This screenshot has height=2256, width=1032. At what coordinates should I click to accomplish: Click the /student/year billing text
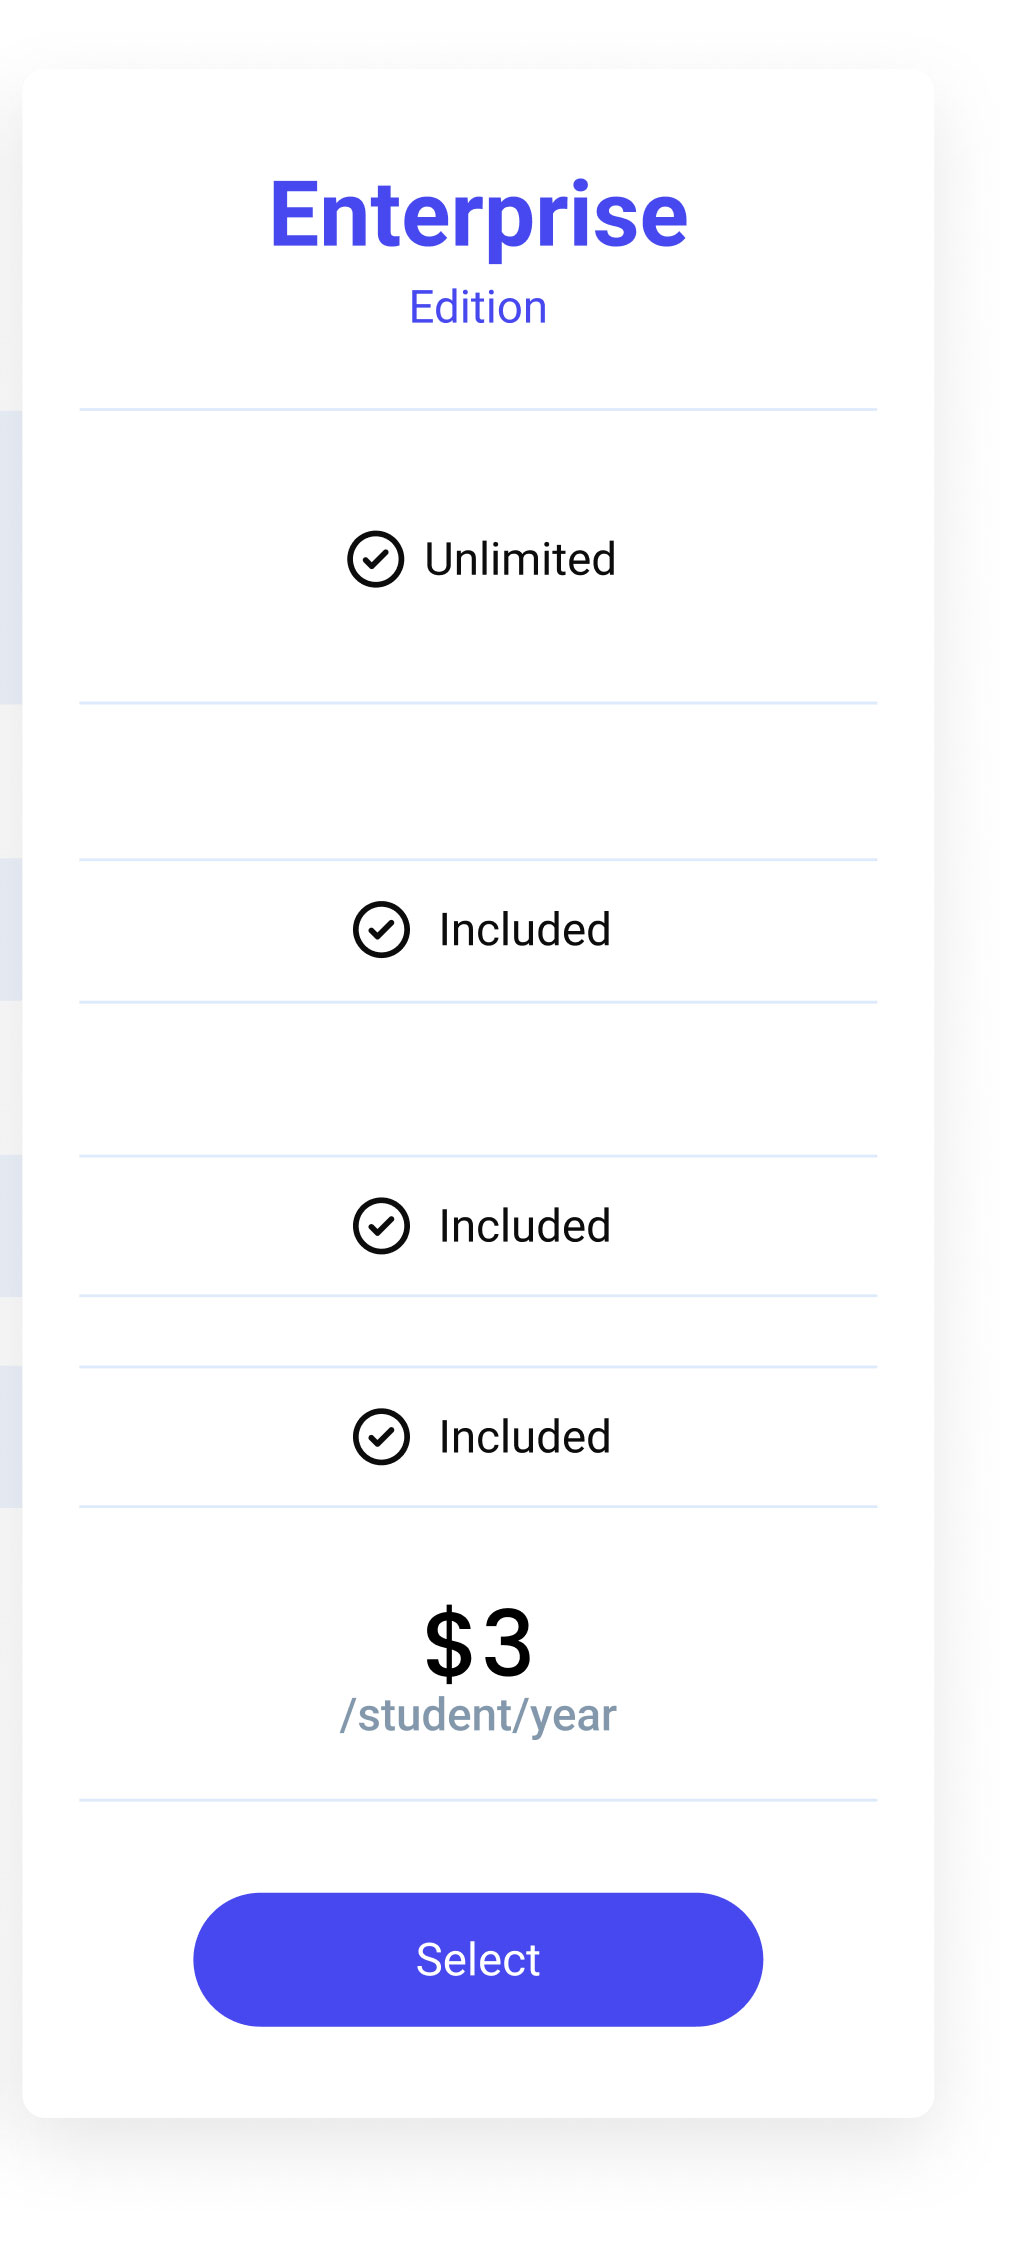point(478,1715)
